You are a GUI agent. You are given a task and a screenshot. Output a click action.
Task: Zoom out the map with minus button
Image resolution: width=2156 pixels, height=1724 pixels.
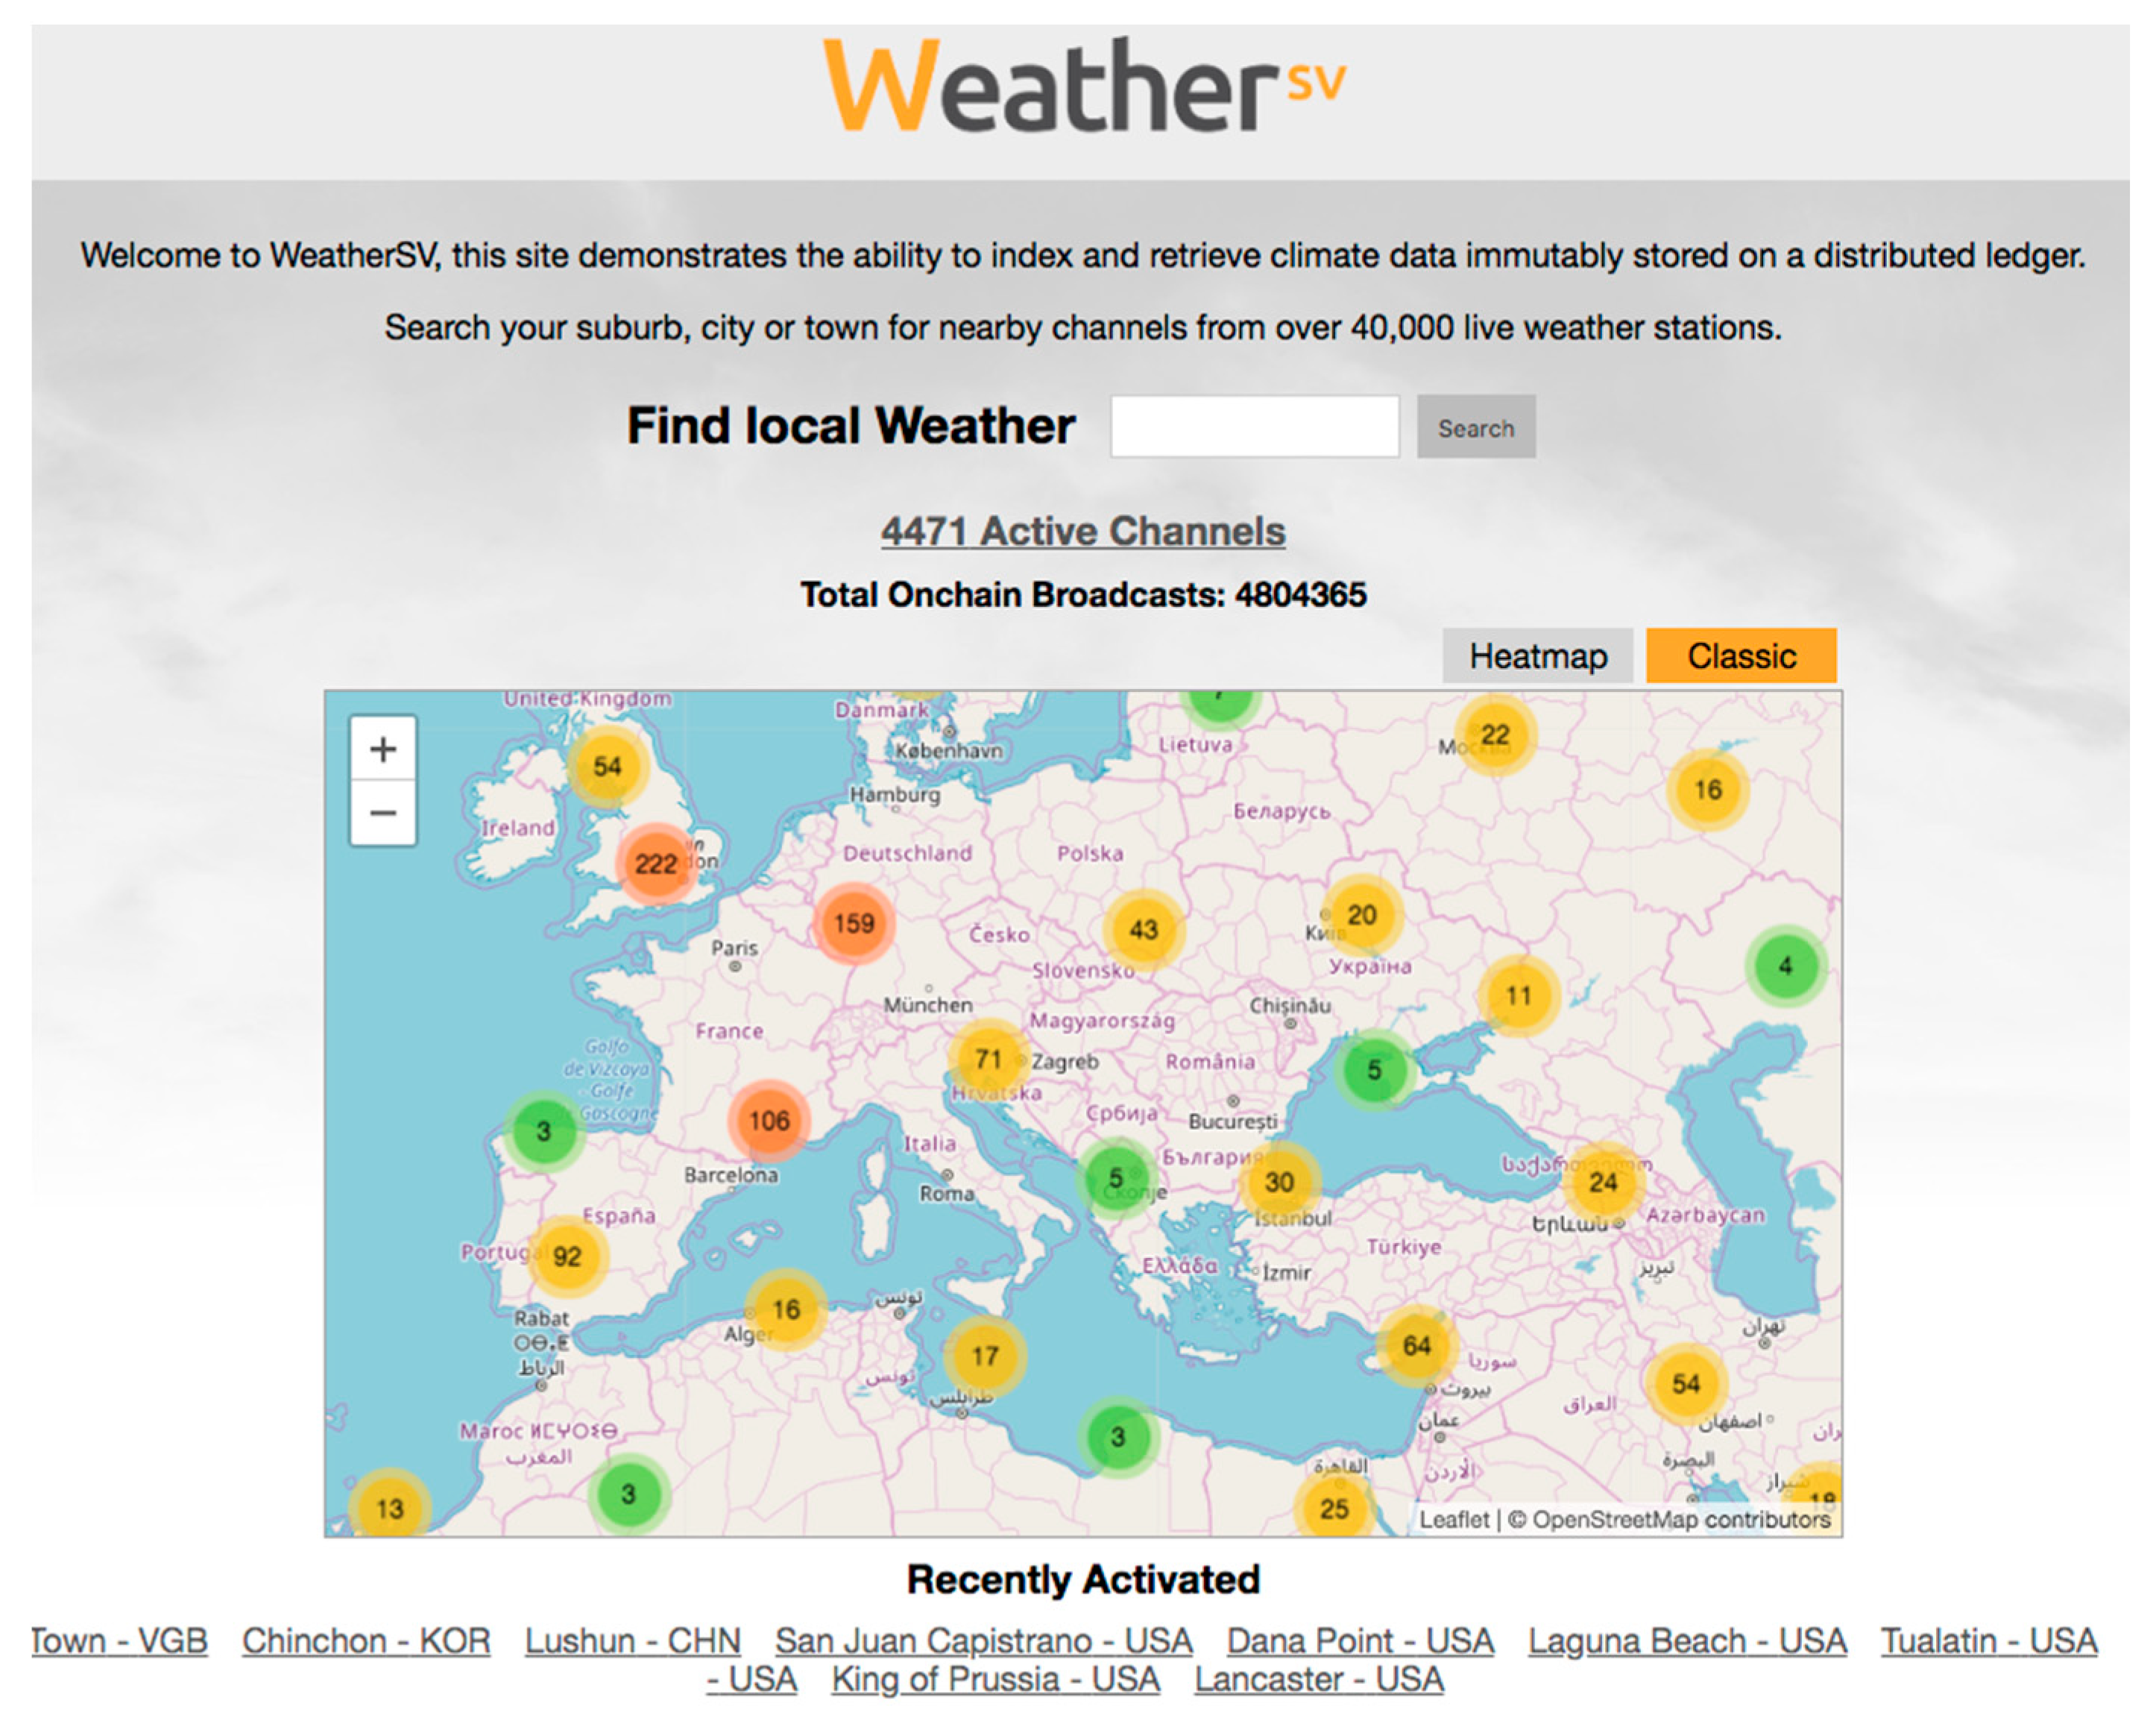[383, 812]
